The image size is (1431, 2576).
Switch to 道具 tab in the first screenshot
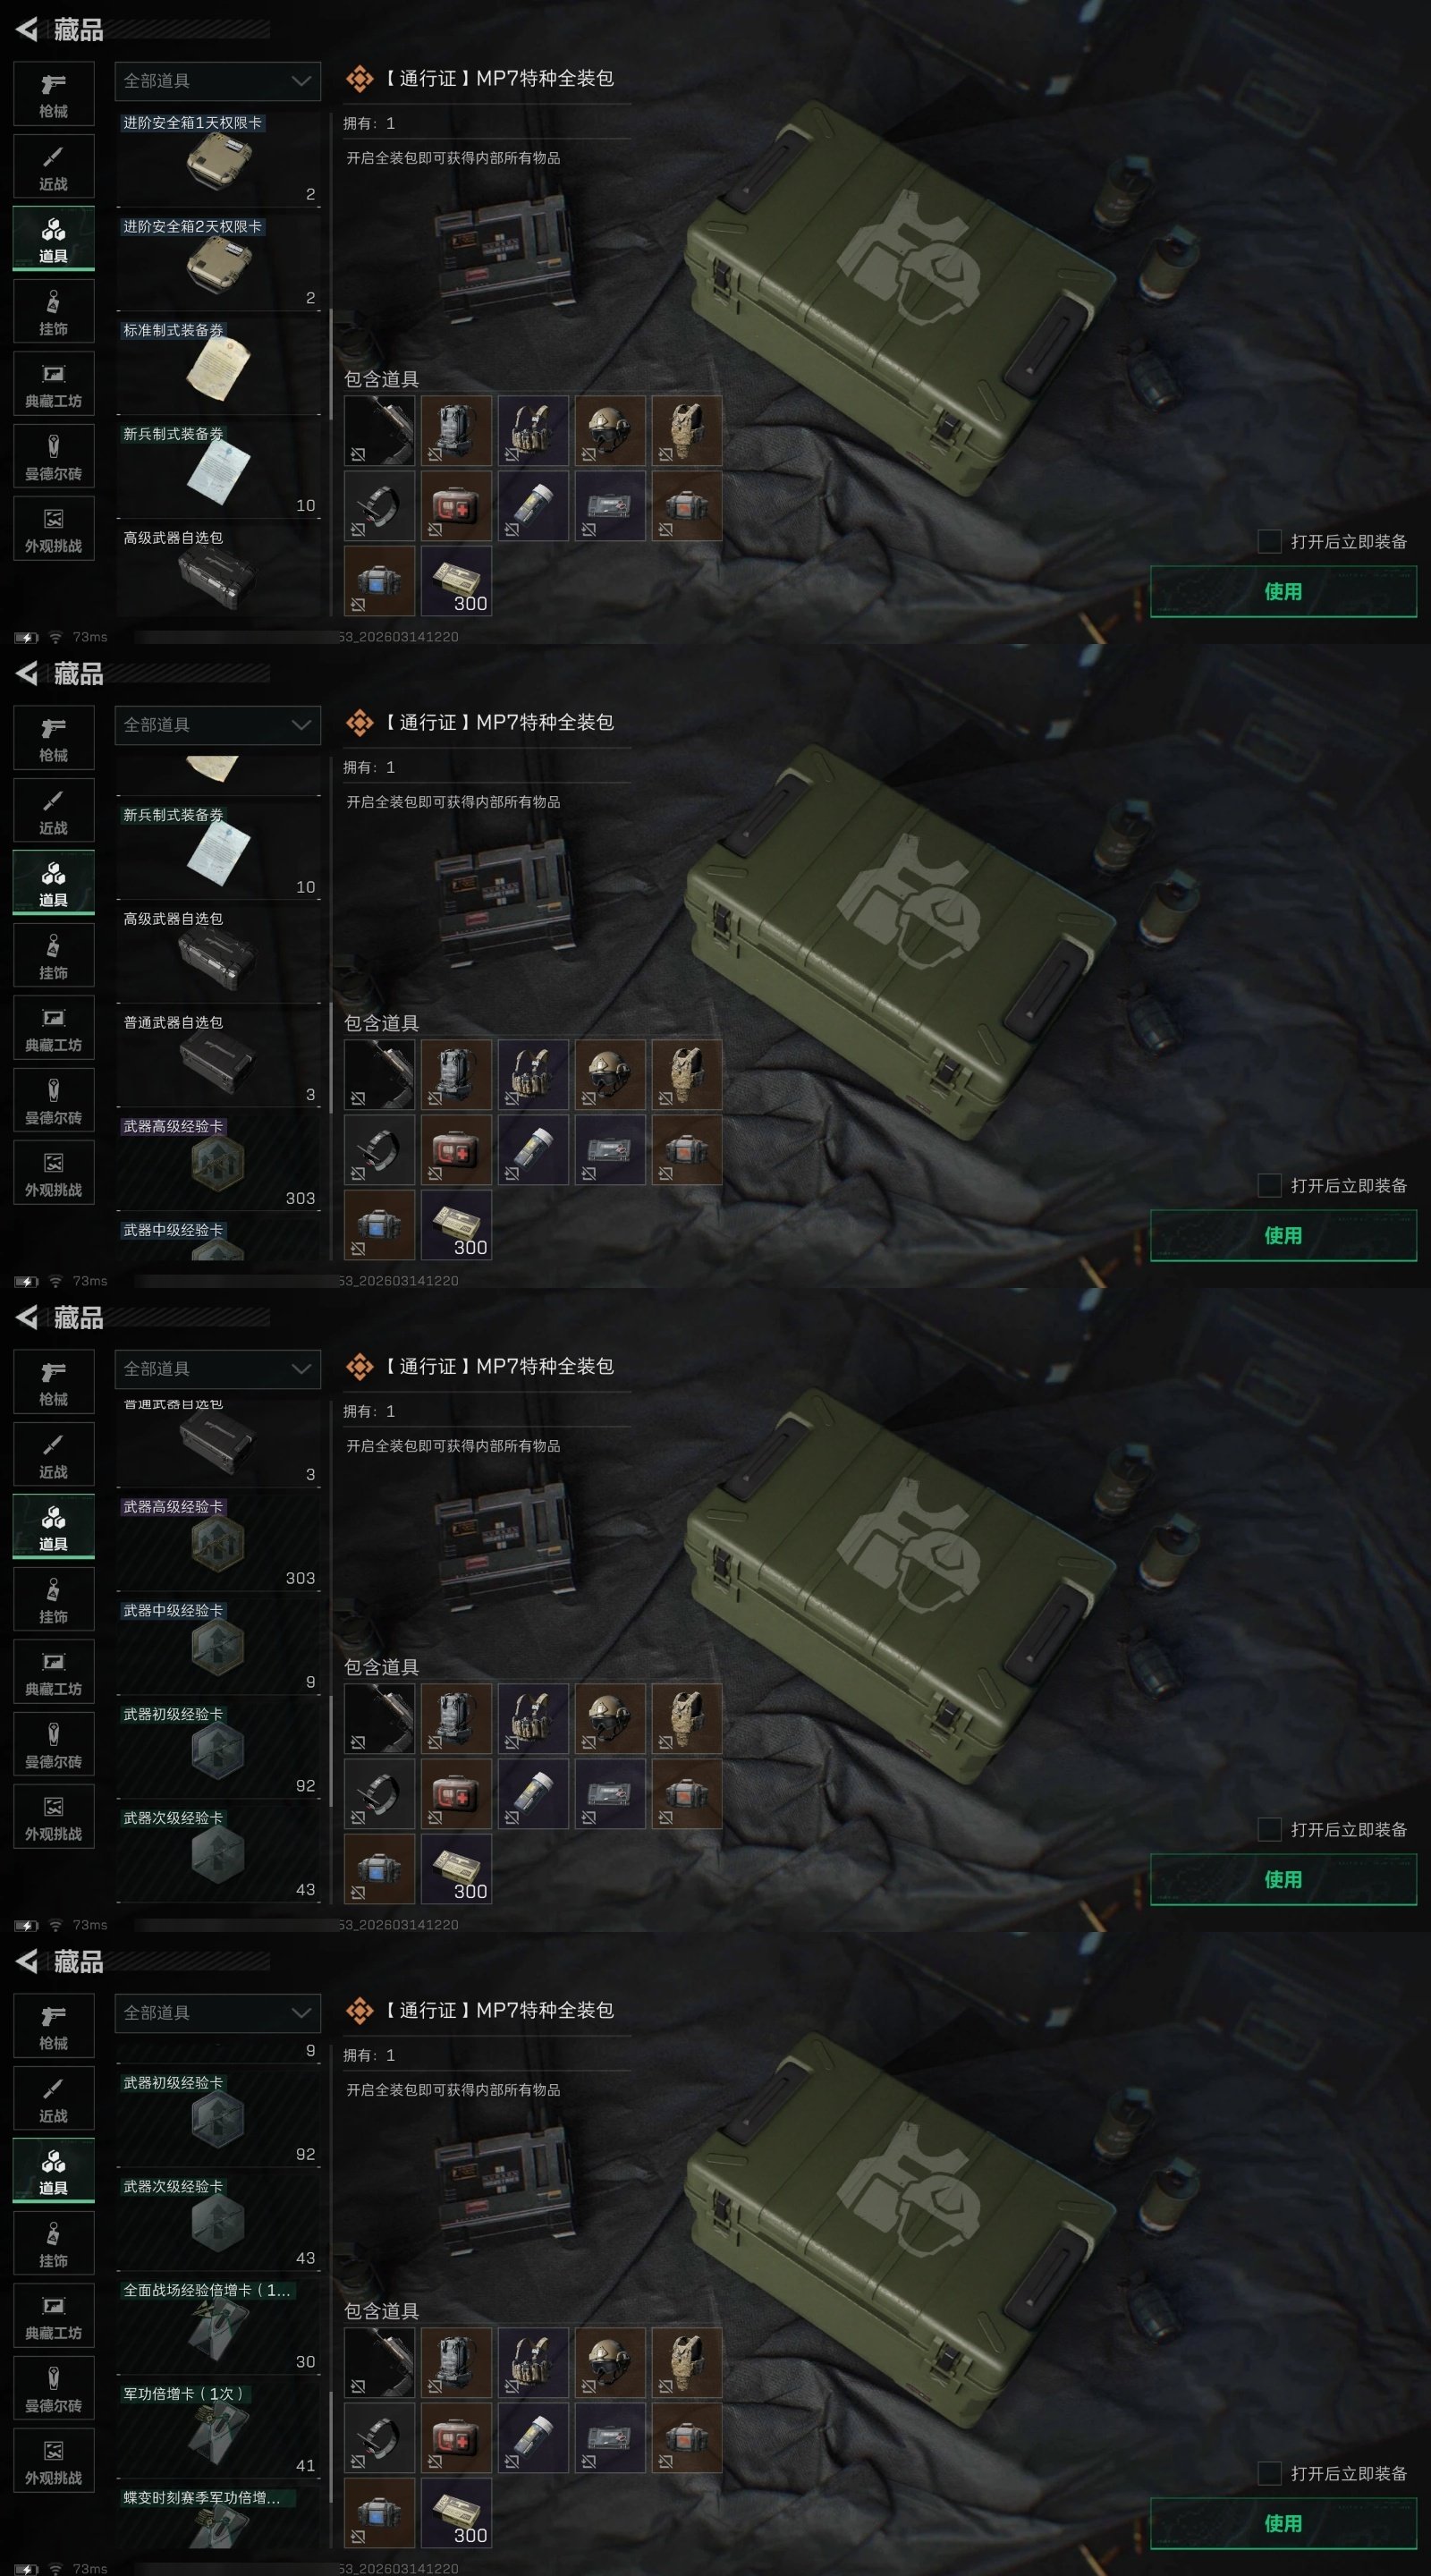54,239
